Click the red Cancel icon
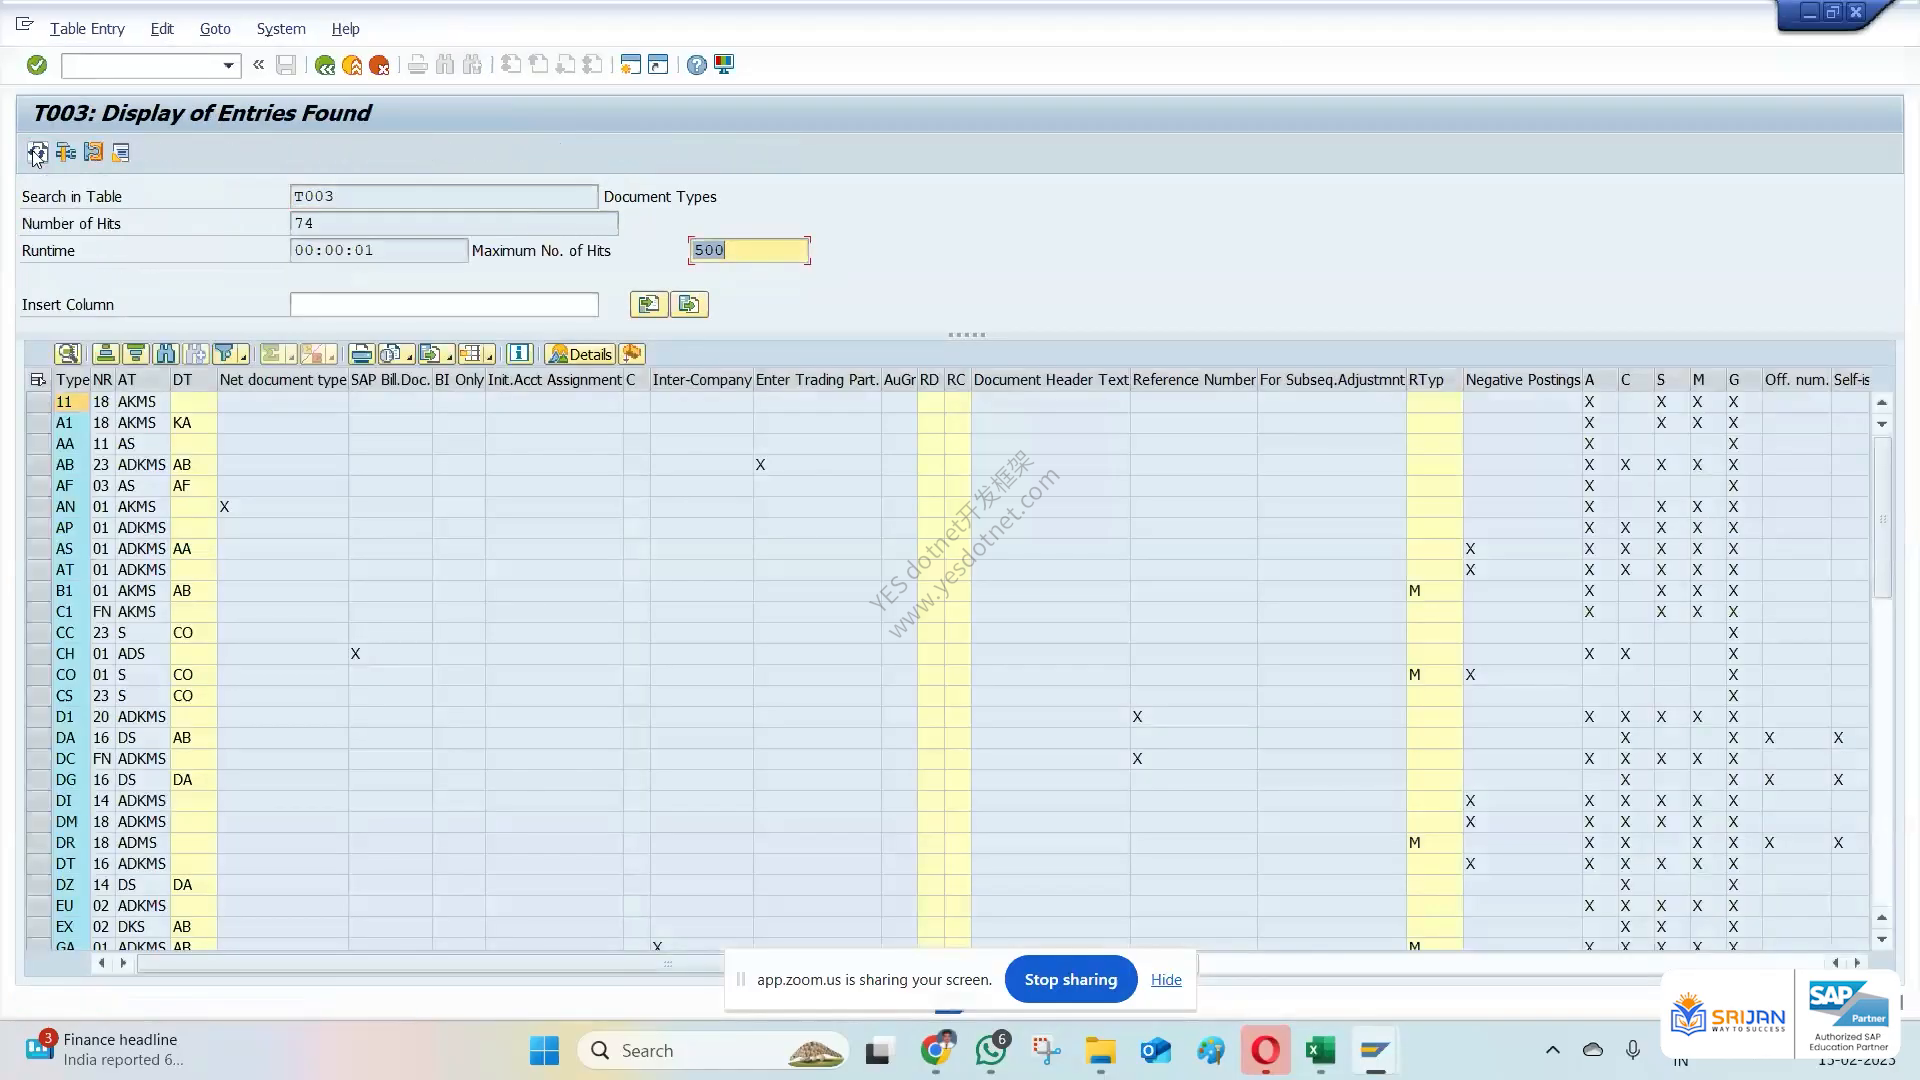Viewport: 1920px width, 1080px height. [379, 65]
